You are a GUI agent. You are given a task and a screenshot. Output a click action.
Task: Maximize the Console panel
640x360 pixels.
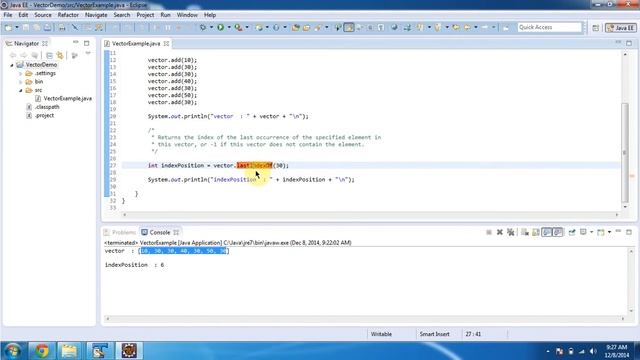point(629,232)
